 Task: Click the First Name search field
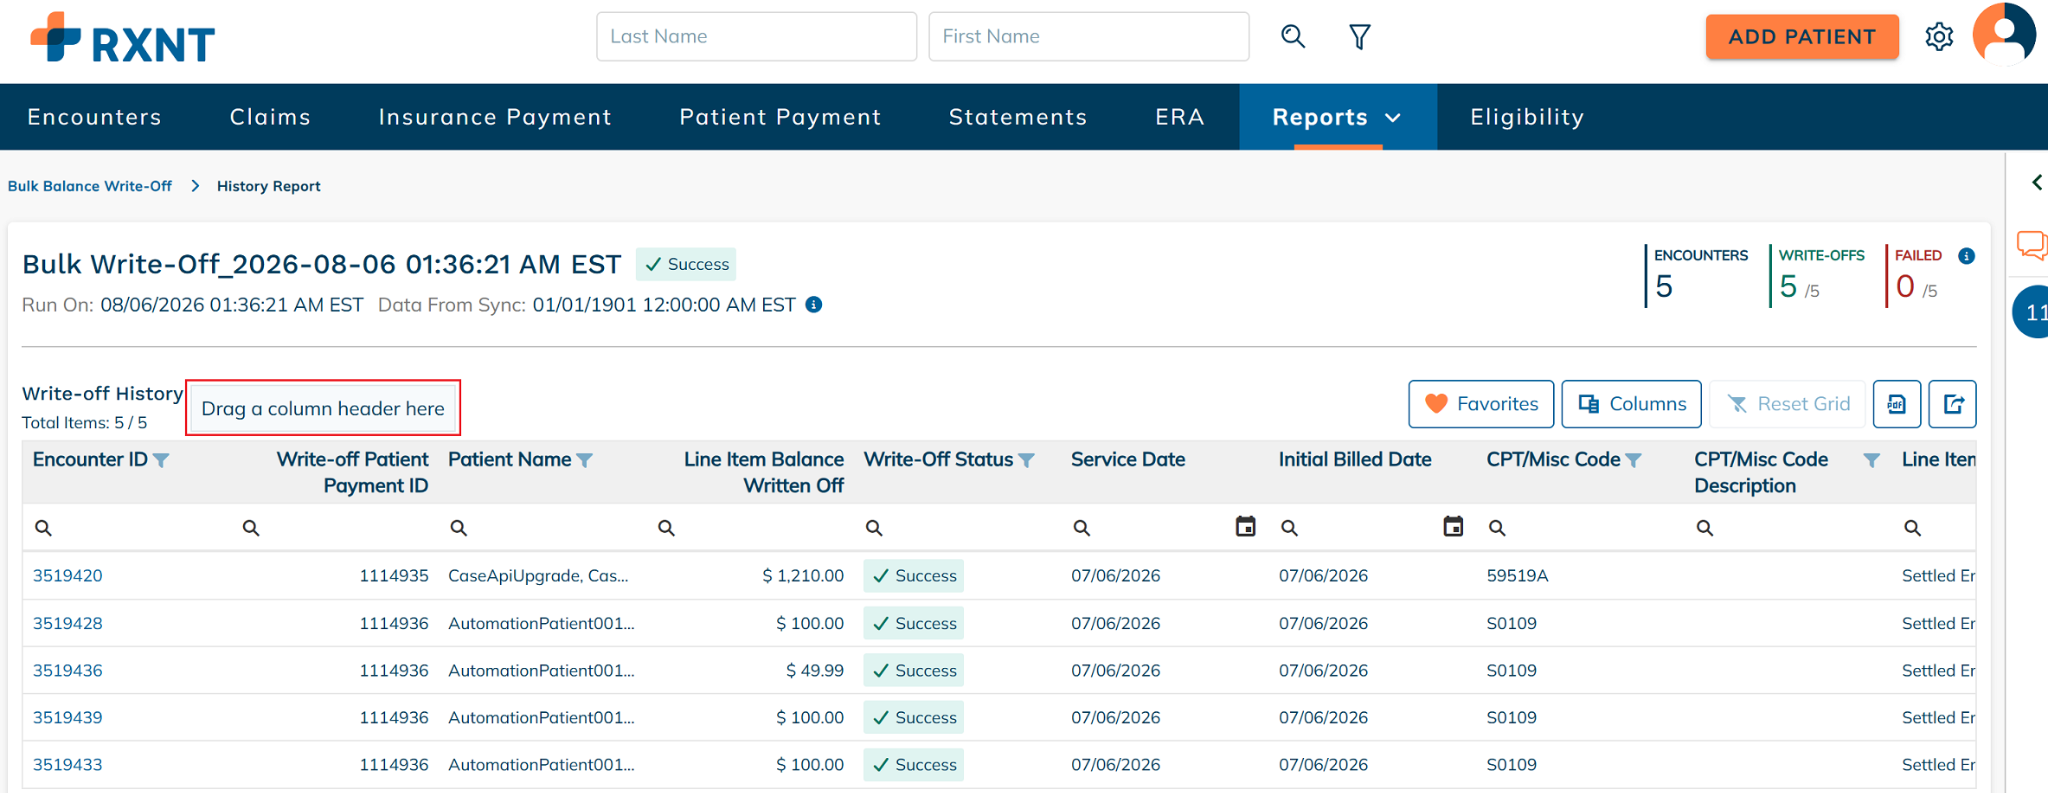click(1088, 37)
